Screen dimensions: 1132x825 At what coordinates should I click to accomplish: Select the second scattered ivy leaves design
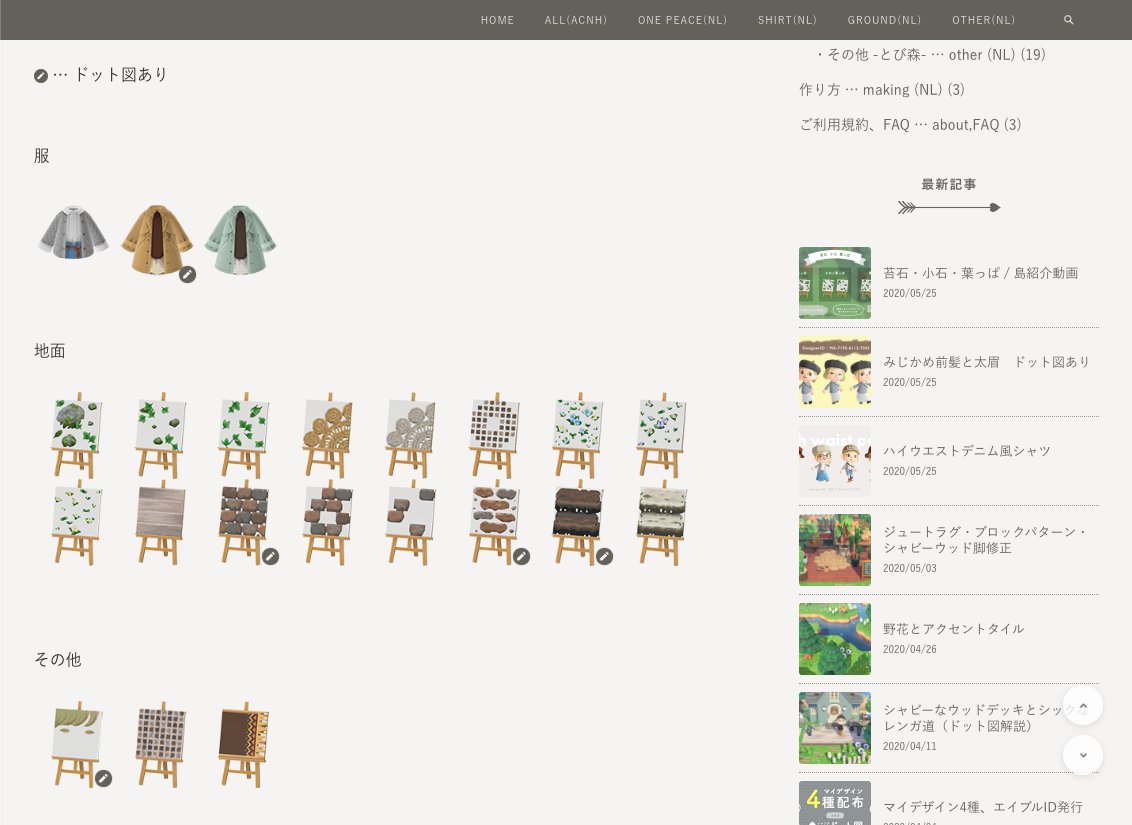click(244, 435)
